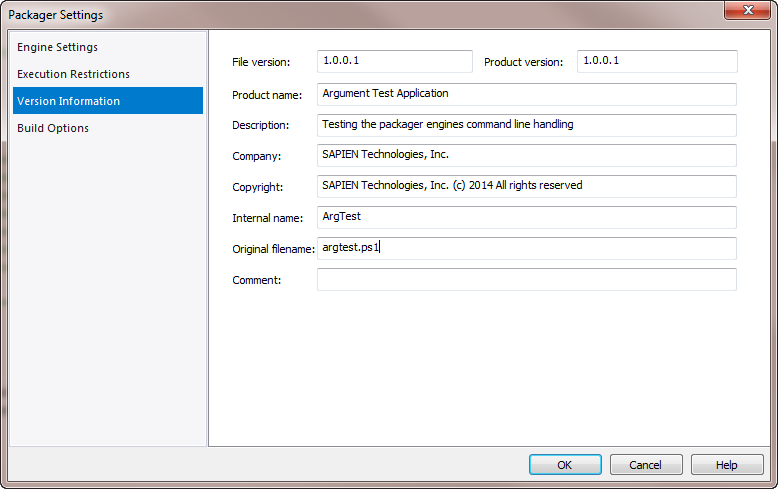Image resolution: width=778 pixels, height=489 pixels.
Task: Click the Packager Settings title bar
Action: click(347, 14)
